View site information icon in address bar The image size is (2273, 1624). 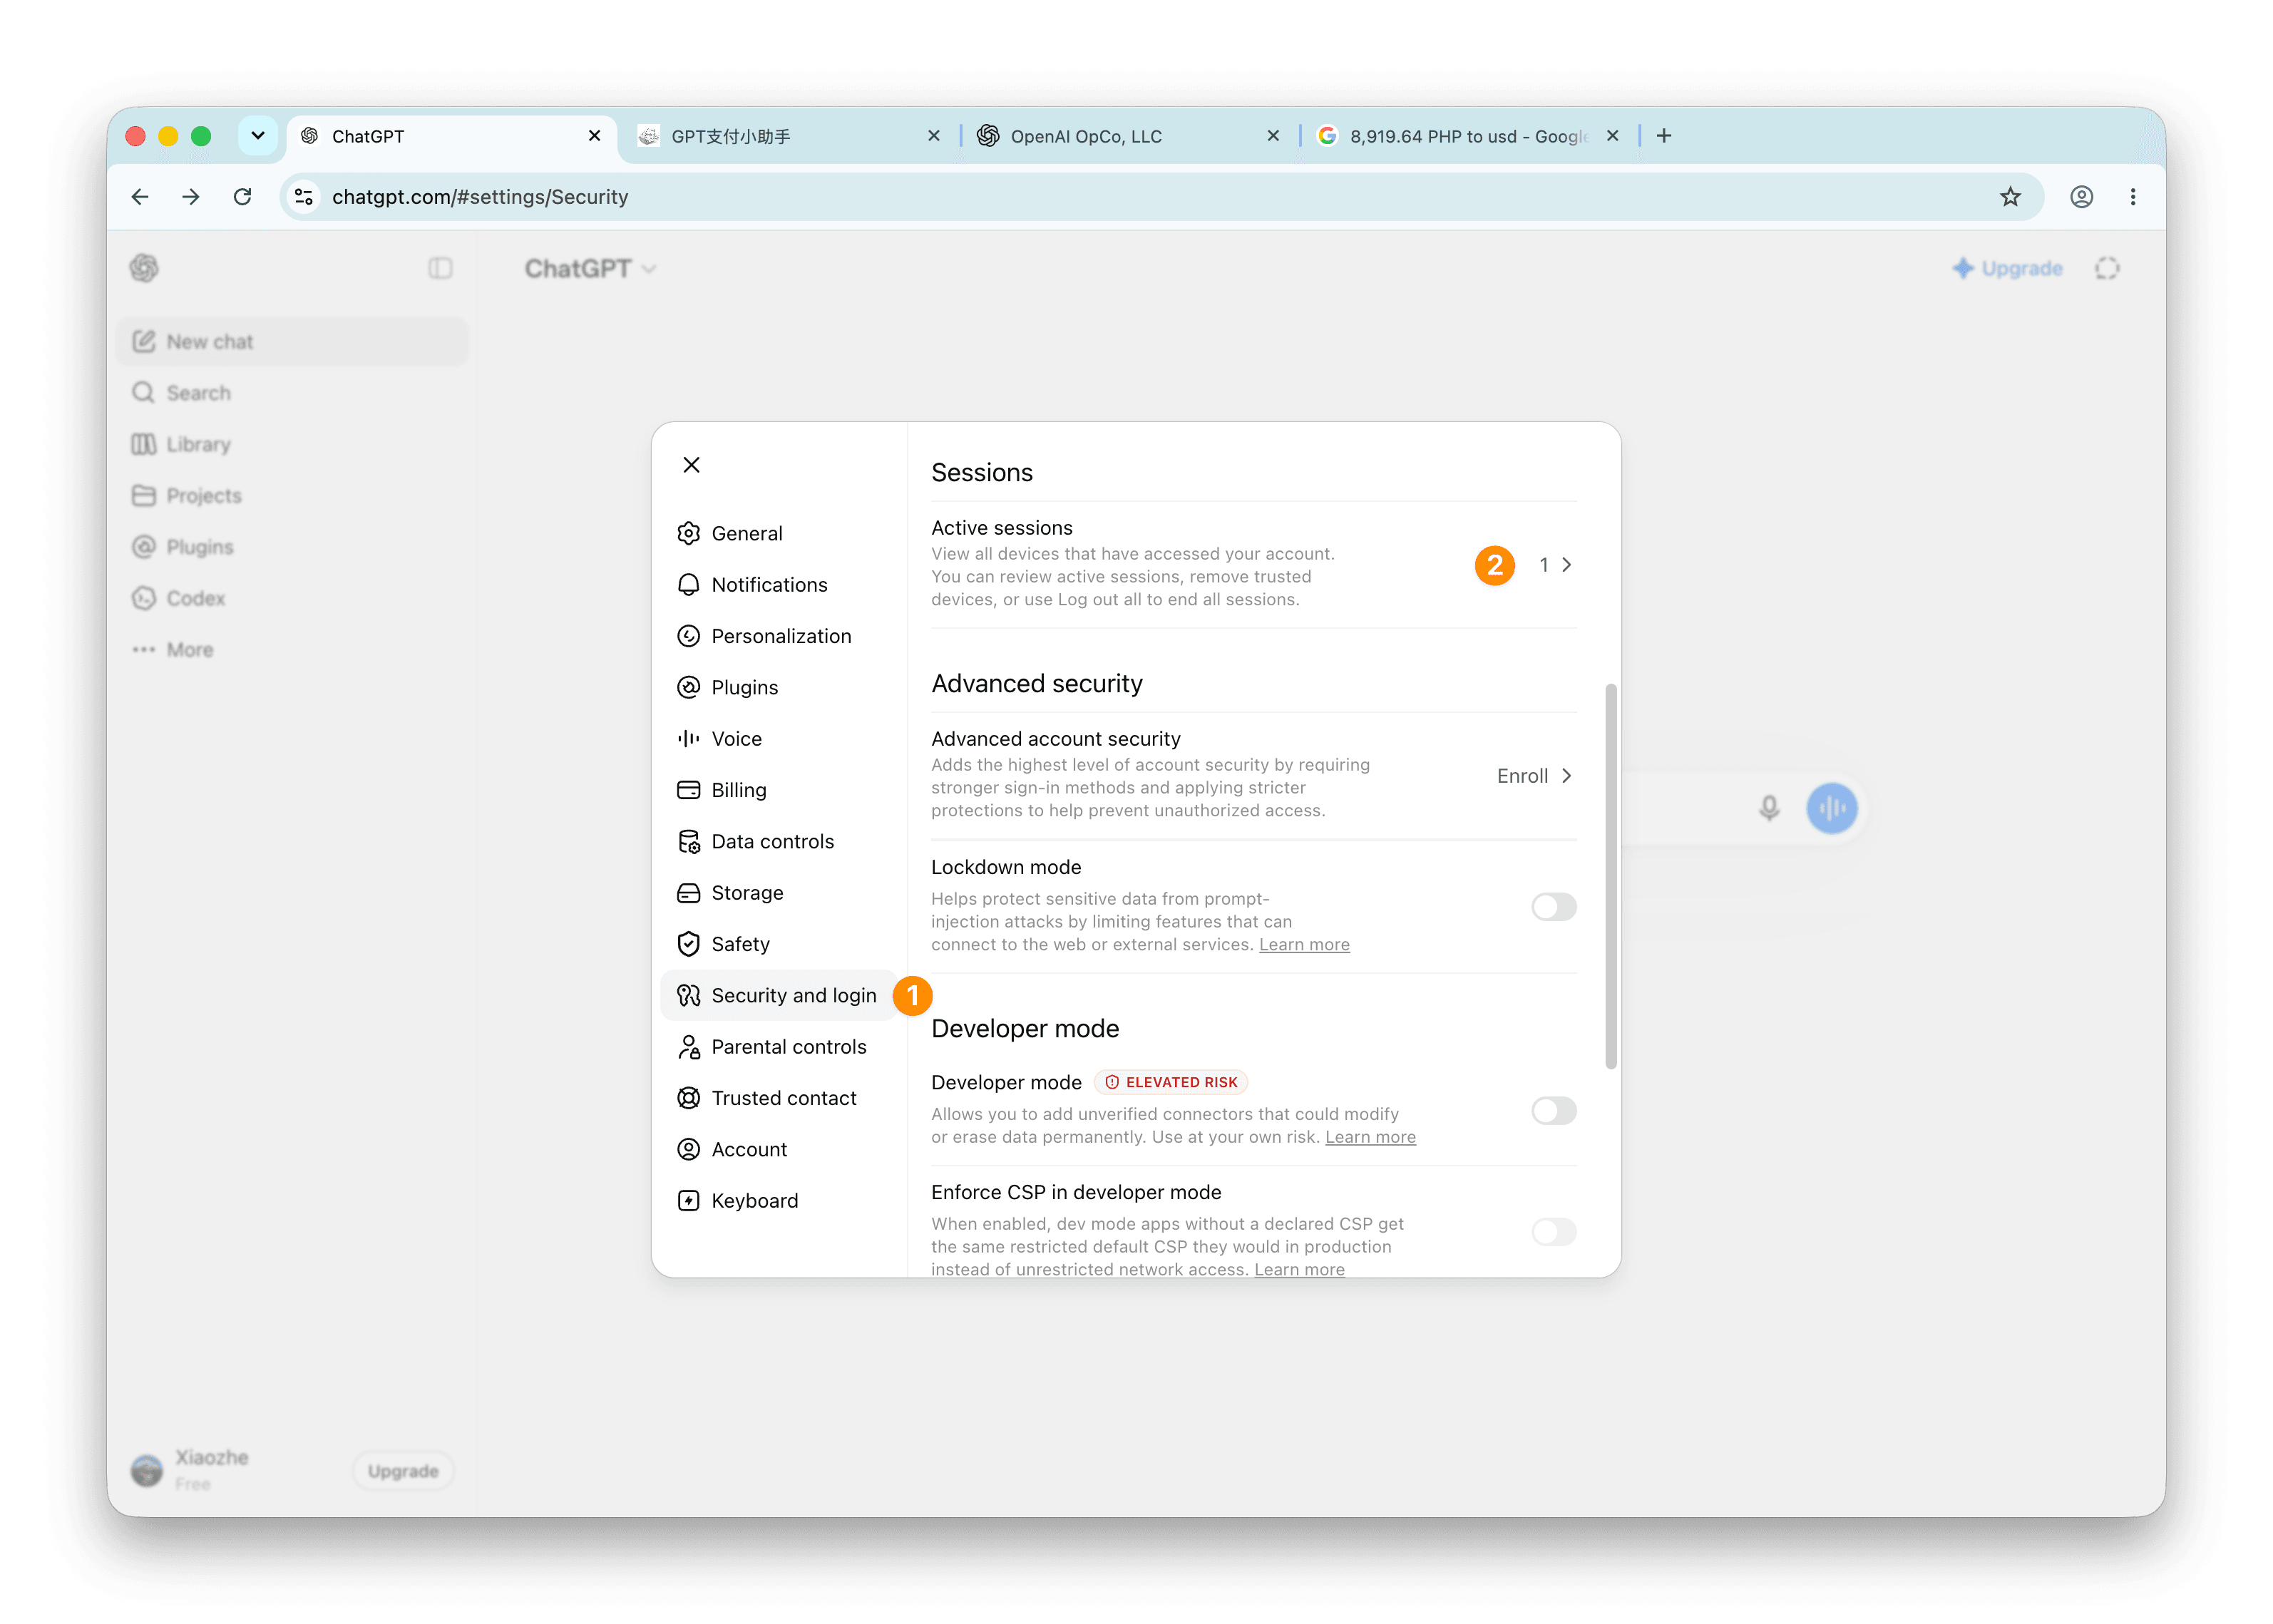coord(304,197)
